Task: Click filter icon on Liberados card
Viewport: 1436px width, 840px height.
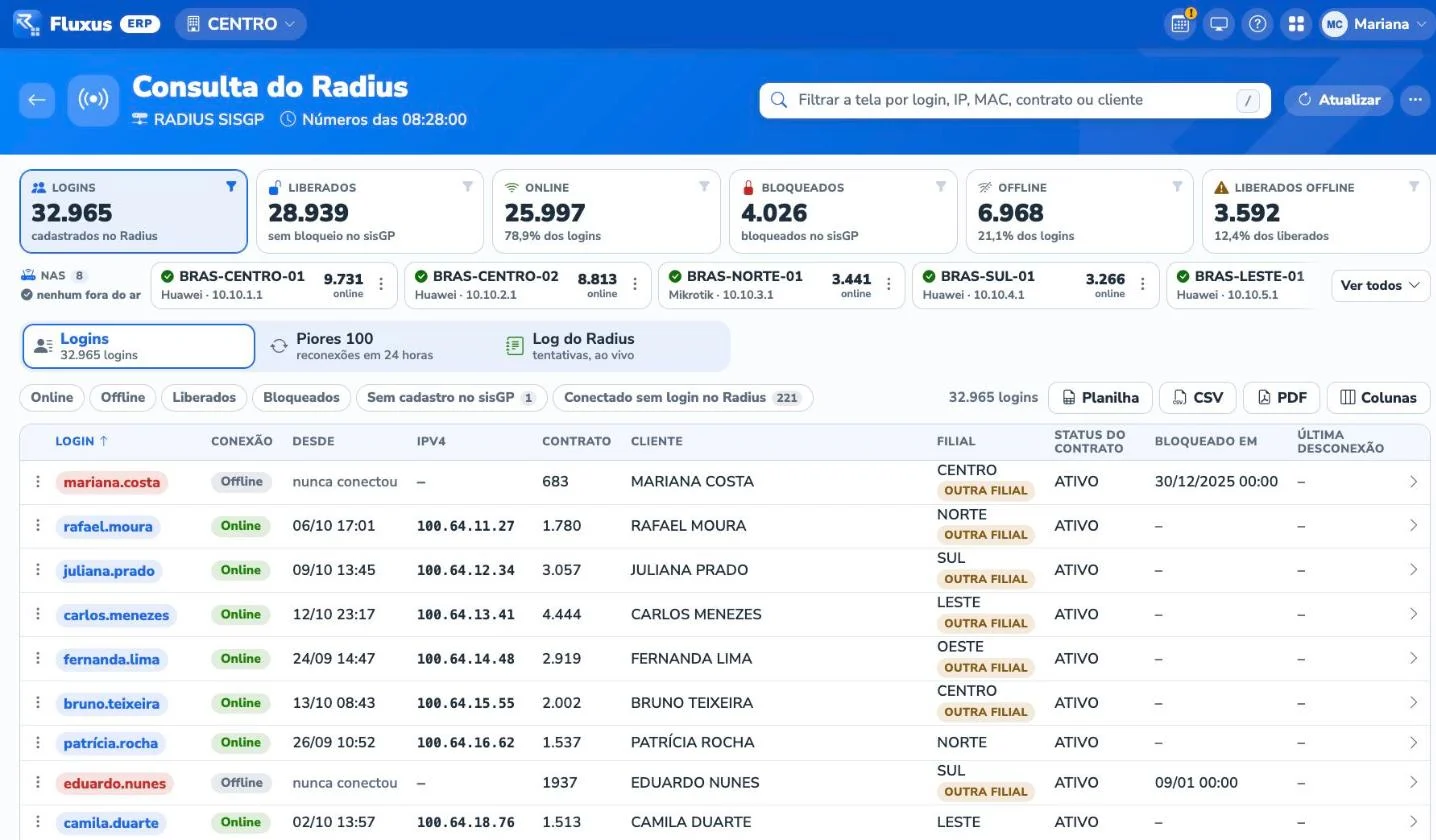Action: coord(467,187)
